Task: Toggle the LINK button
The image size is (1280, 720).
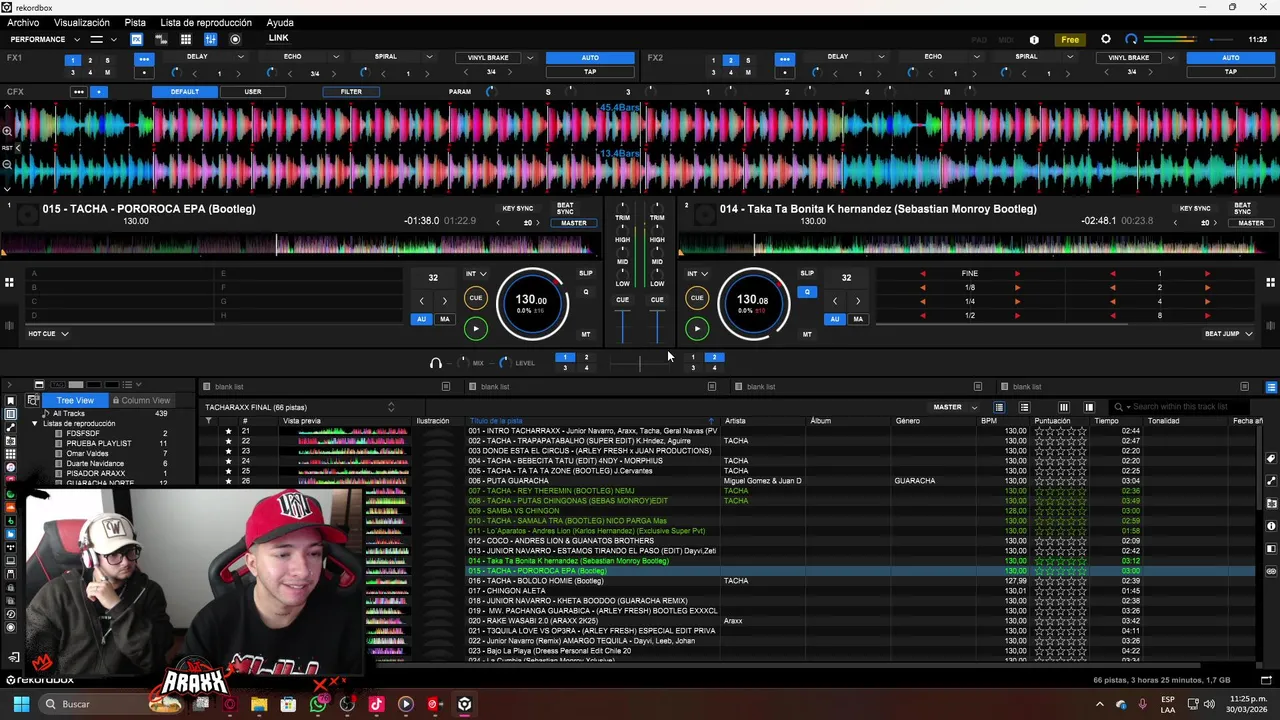Action: [x=278, y=38]
